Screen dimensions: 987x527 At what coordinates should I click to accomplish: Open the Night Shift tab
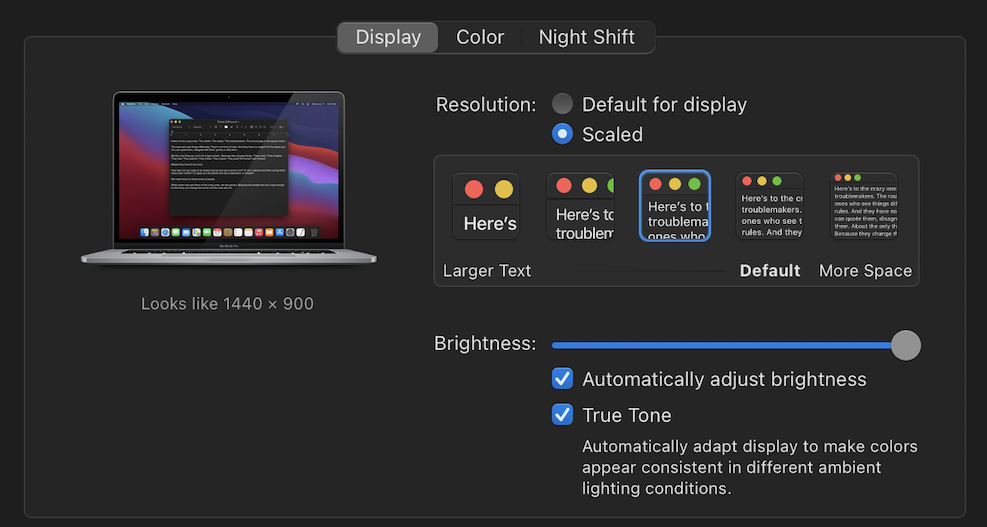[x=586, y=37]
